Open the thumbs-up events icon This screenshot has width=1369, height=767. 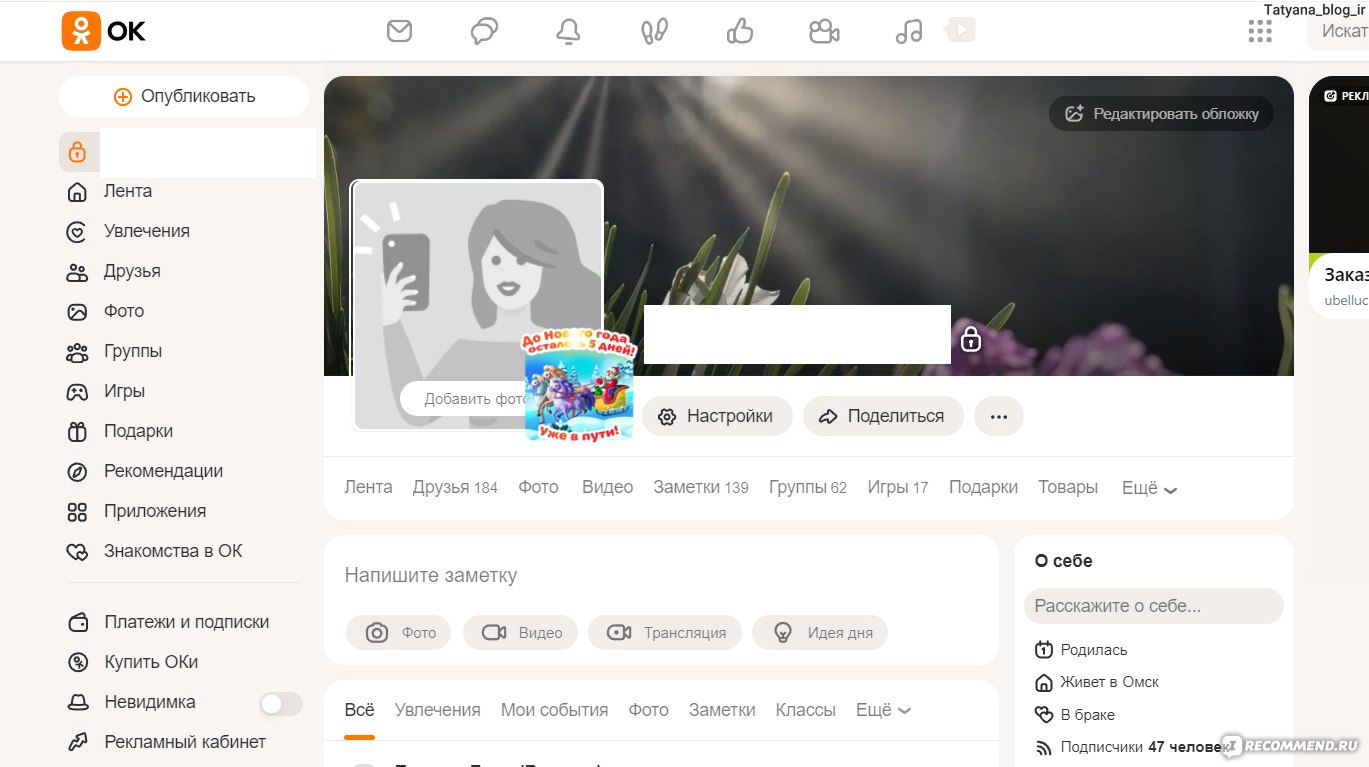click(739, 31)
